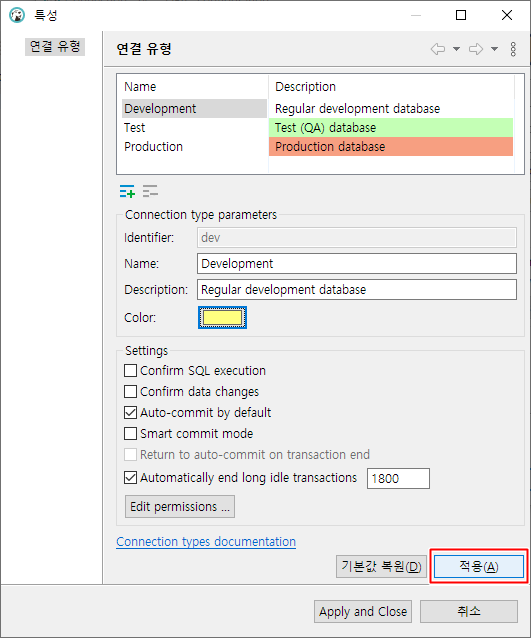Maximize the 특성 dialog window
Image resolution: width=531 pixels, height=638 pixels.
click(x=461, y=15)
